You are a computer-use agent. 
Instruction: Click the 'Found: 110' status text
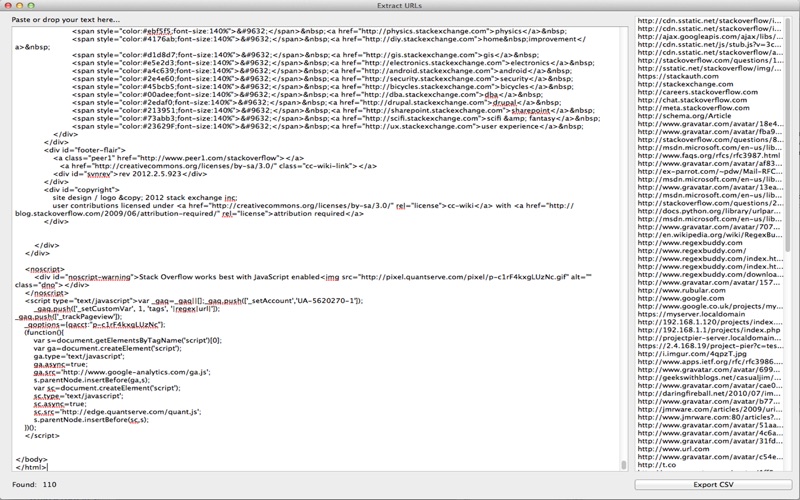pyautogui.click(x=34, y=484)
